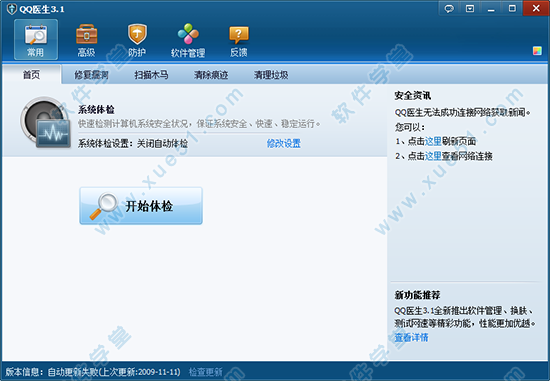
Task: Click the skin change color icon
Action: (537, 51)
